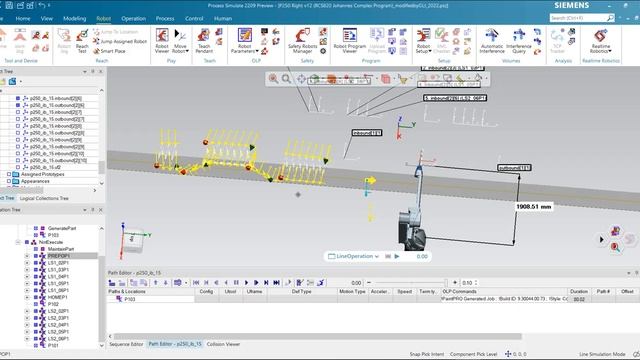
Task: Toggle display of p250_ib_15.outbound[2][10]
Action: pyautogui.click(x=18, y=160)
